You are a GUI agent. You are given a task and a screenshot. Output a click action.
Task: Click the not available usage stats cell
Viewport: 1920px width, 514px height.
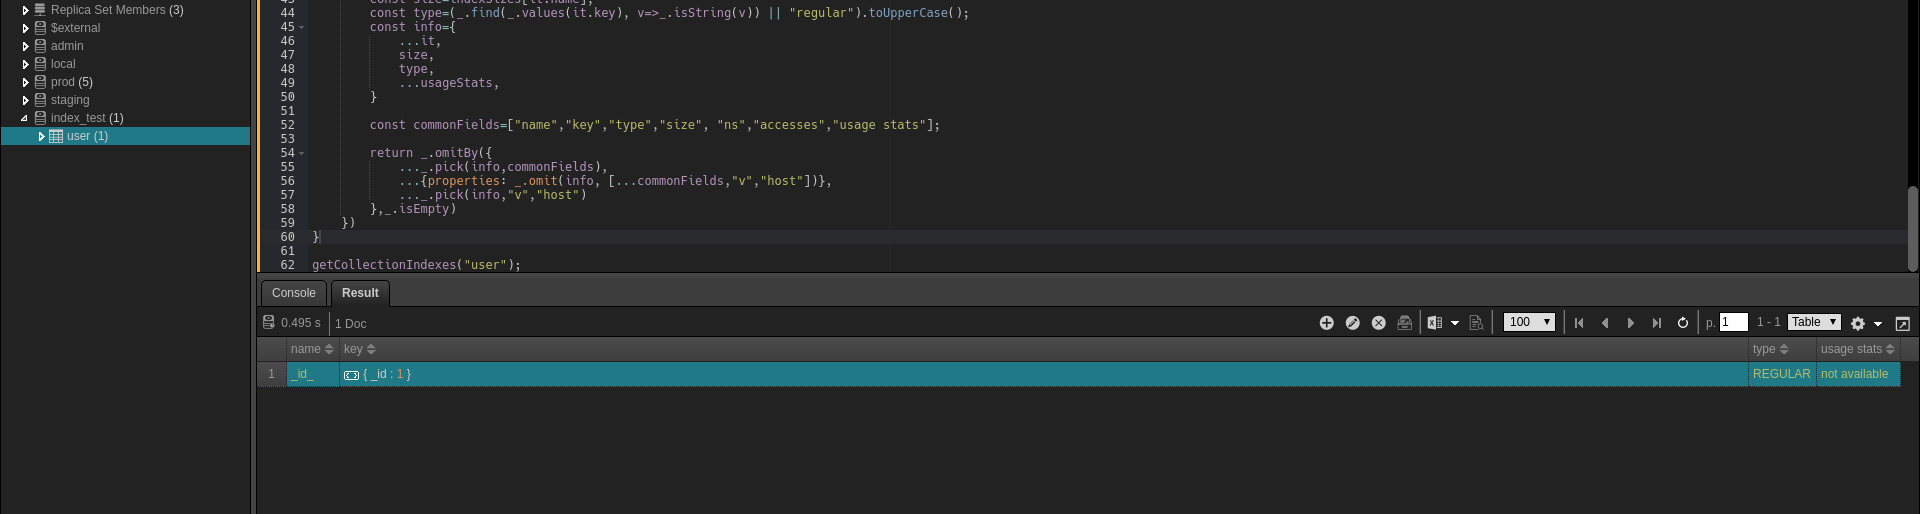pyautogui.click(x=1858, y=374)
